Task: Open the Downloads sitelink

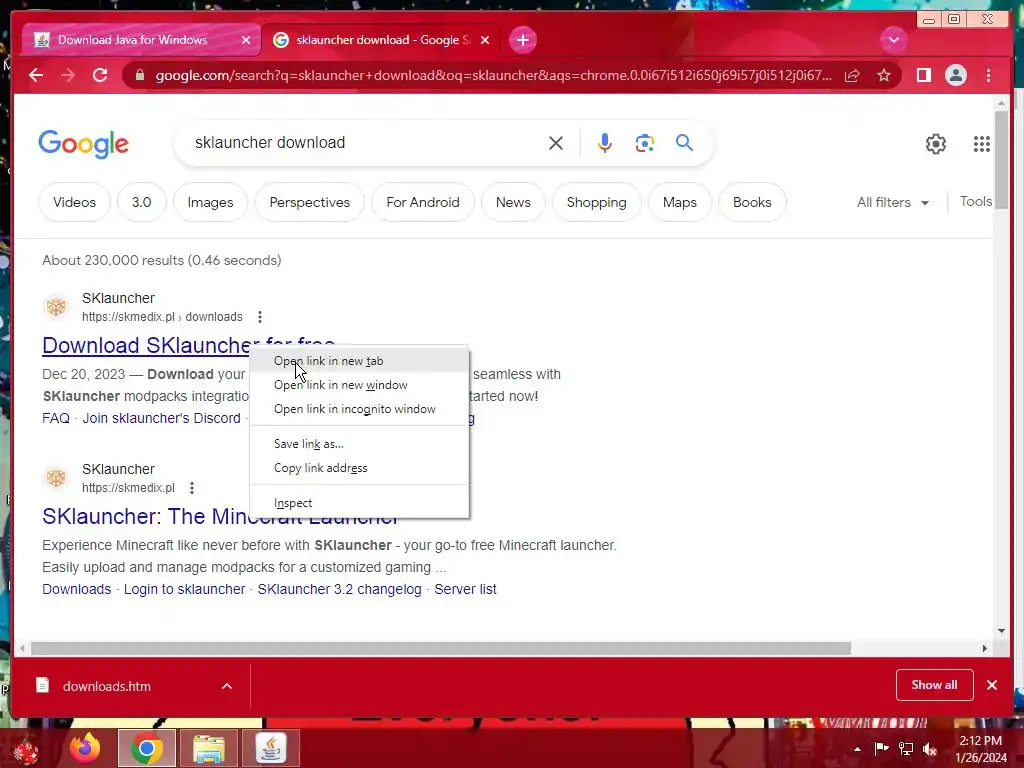Action: click(76, 589)
